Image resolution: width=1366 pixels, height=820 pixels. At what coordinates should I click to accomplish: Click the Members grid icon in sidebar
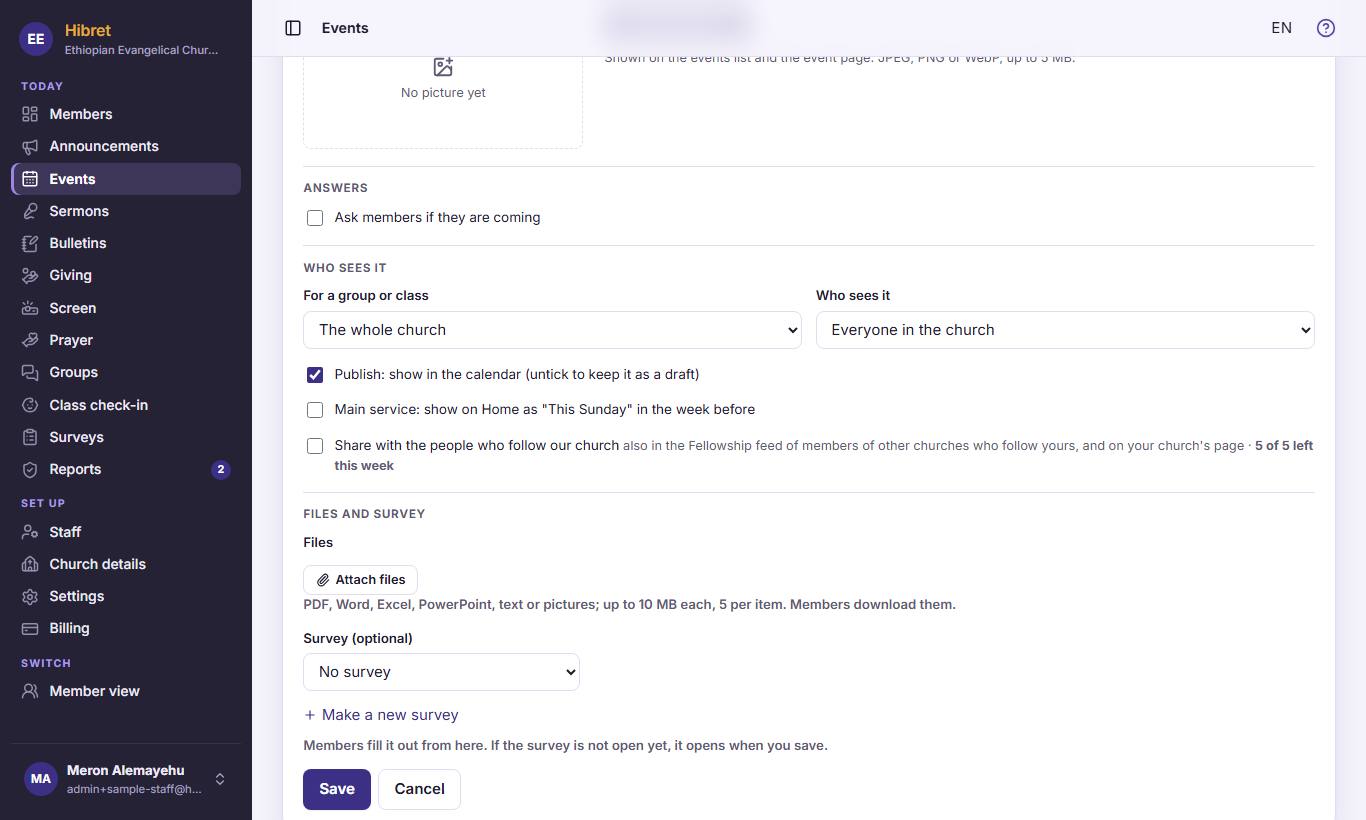pos(30,114)
